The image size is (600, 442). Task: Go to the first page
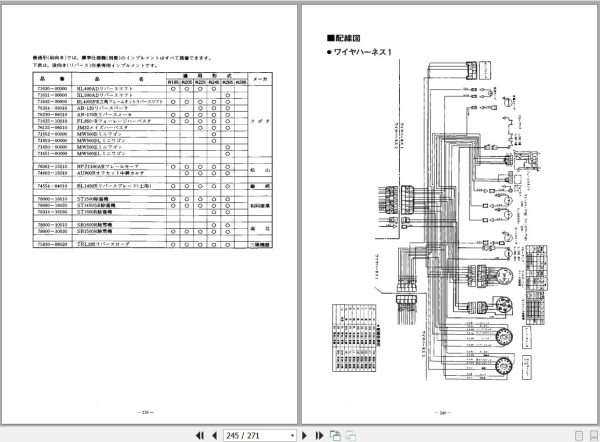coord(200,435)
